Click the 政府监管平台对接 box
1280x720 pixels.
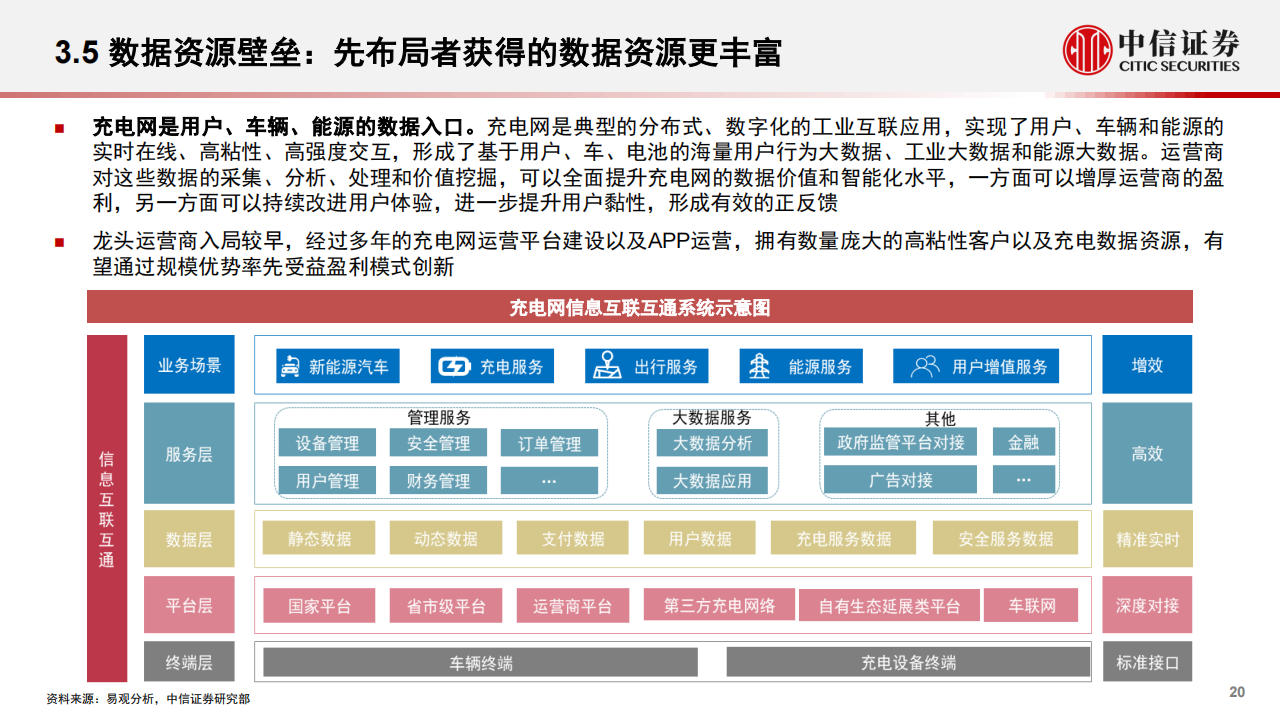pyautogui.click(x=900, y=442)
